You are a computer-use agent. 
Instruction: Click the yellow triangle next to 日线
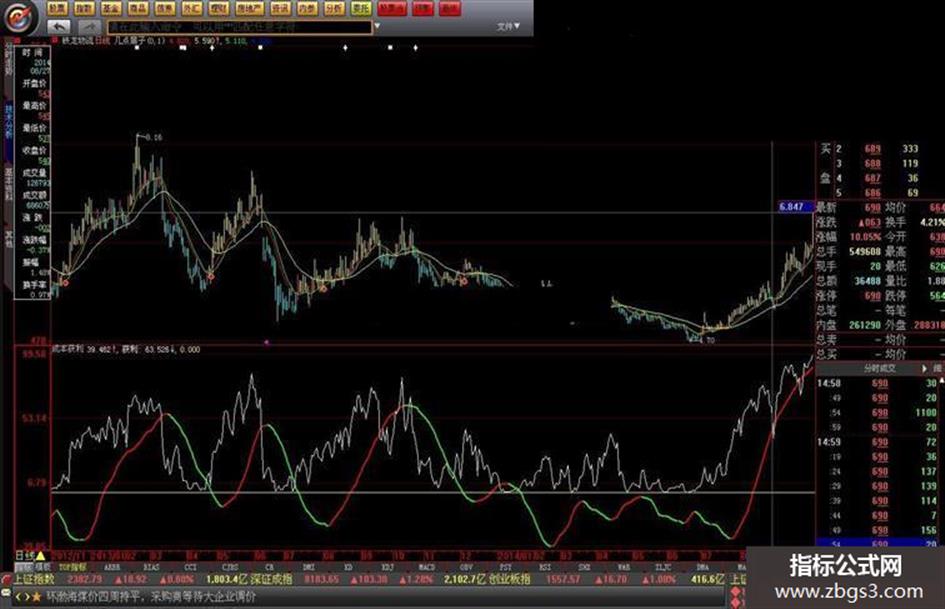[x=40, y=555]
